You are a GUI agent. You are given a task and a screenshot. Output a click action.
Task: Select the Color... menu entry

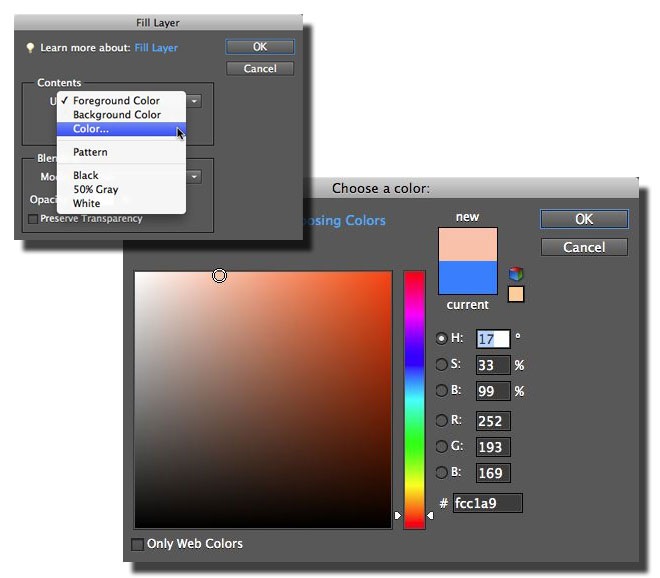click(121, 129)
